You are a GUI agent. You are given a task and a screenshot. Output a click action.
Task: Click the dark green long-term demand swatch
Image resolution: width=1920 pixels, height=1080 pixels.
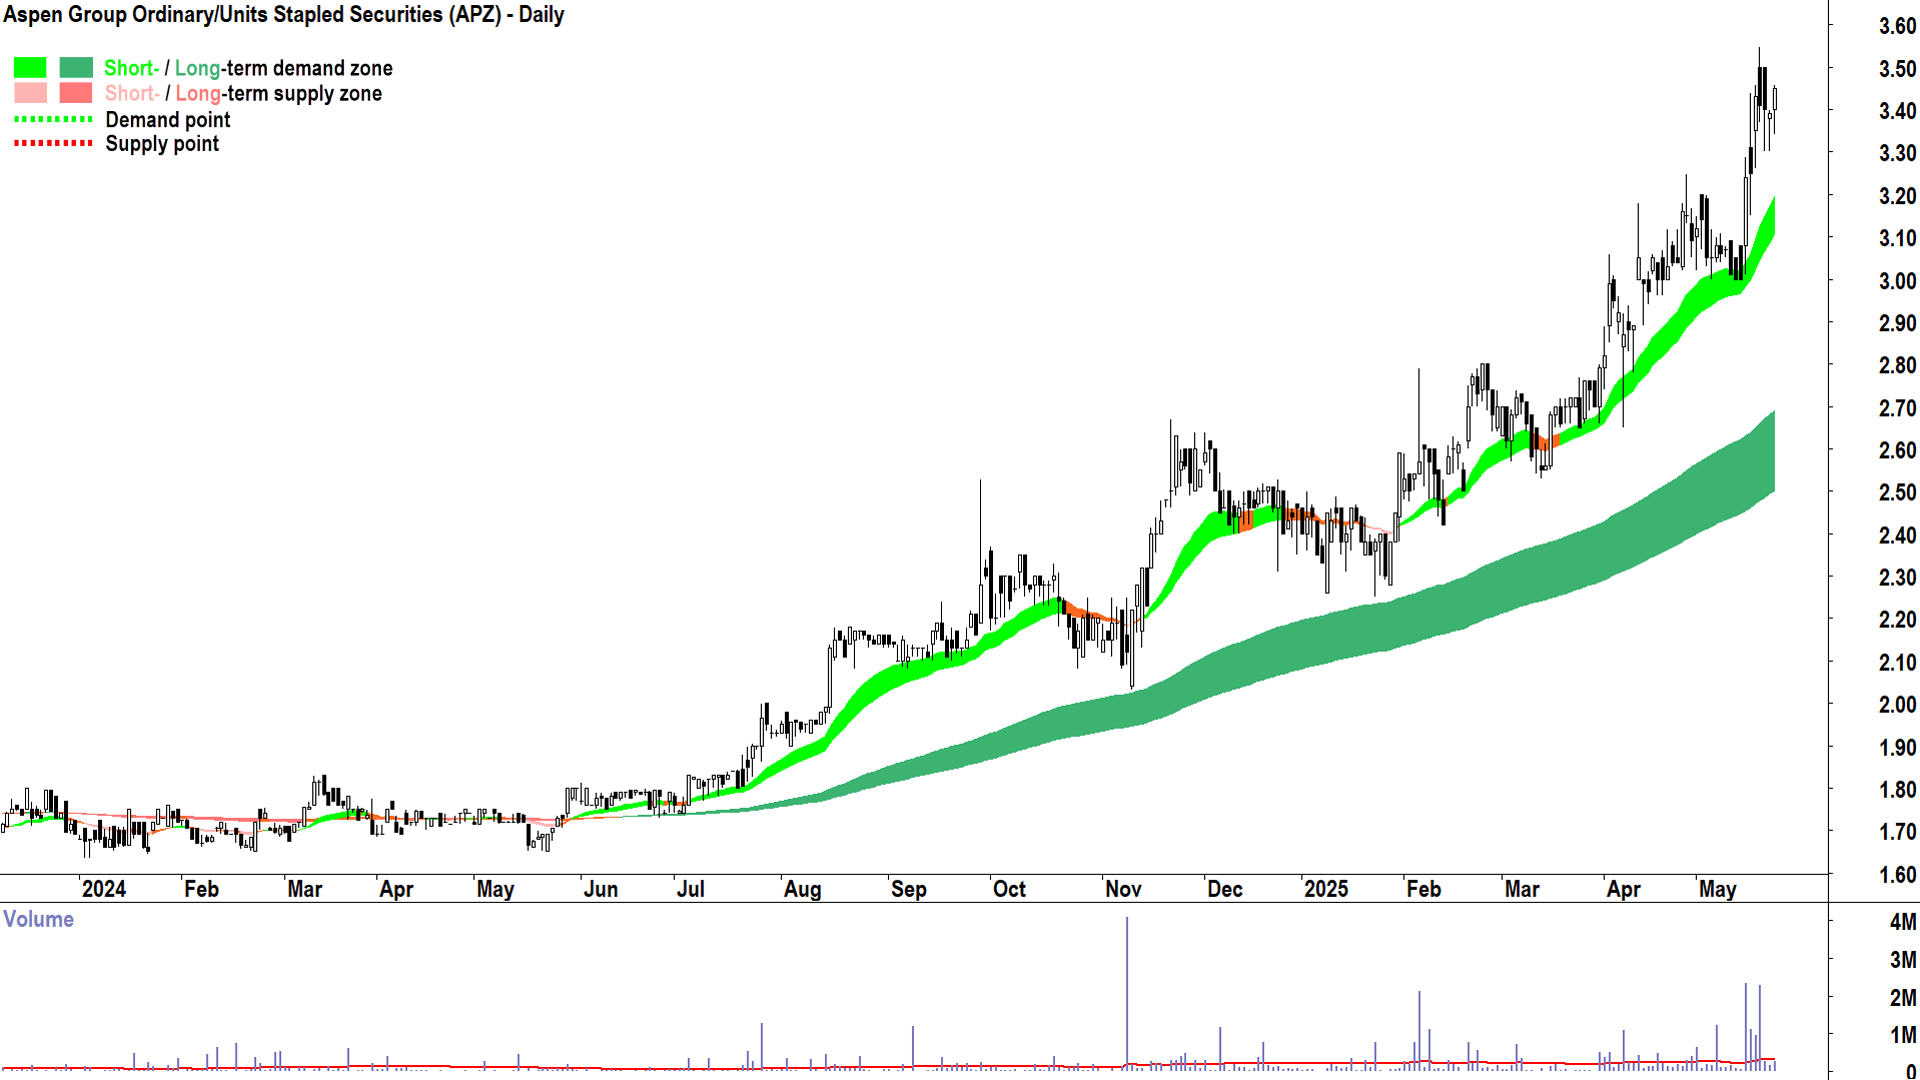point(76,68)
